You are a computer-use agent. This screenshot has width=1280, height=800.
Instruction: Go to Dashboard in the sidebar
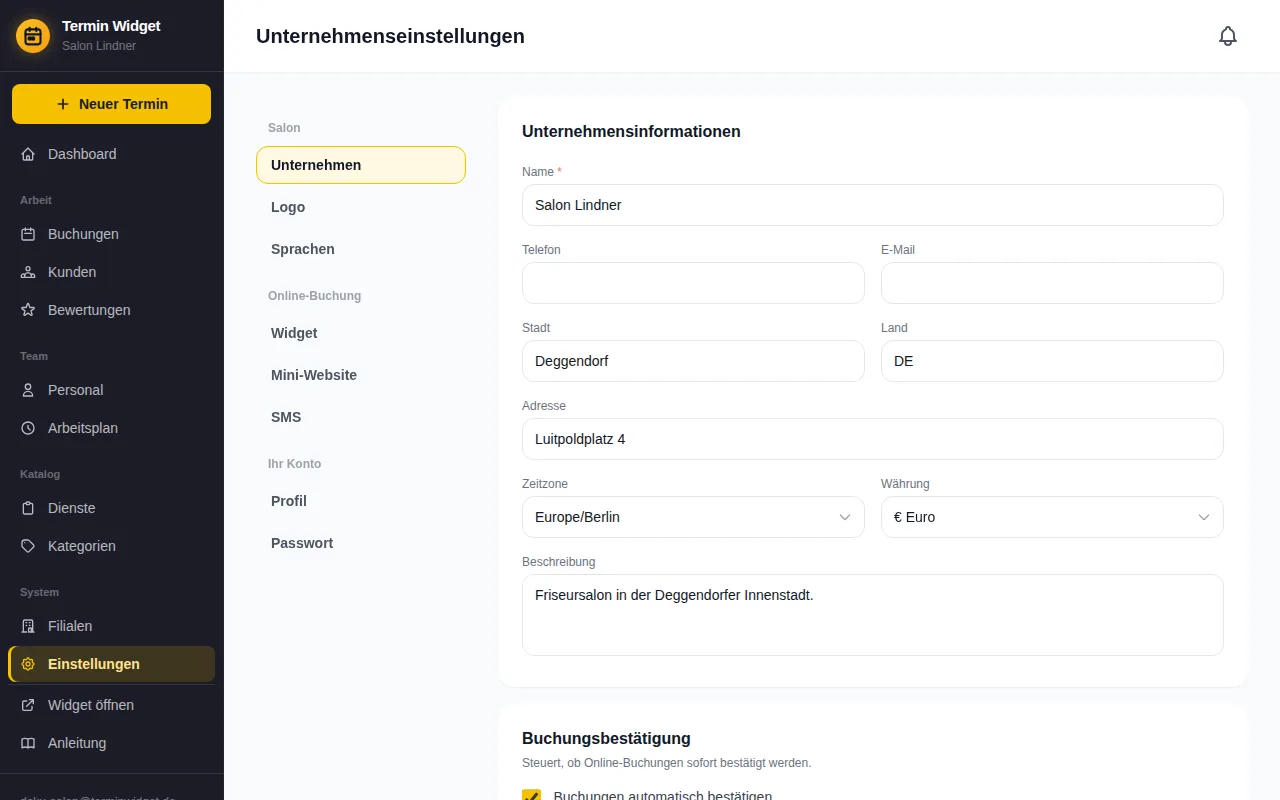click(111, 154)
